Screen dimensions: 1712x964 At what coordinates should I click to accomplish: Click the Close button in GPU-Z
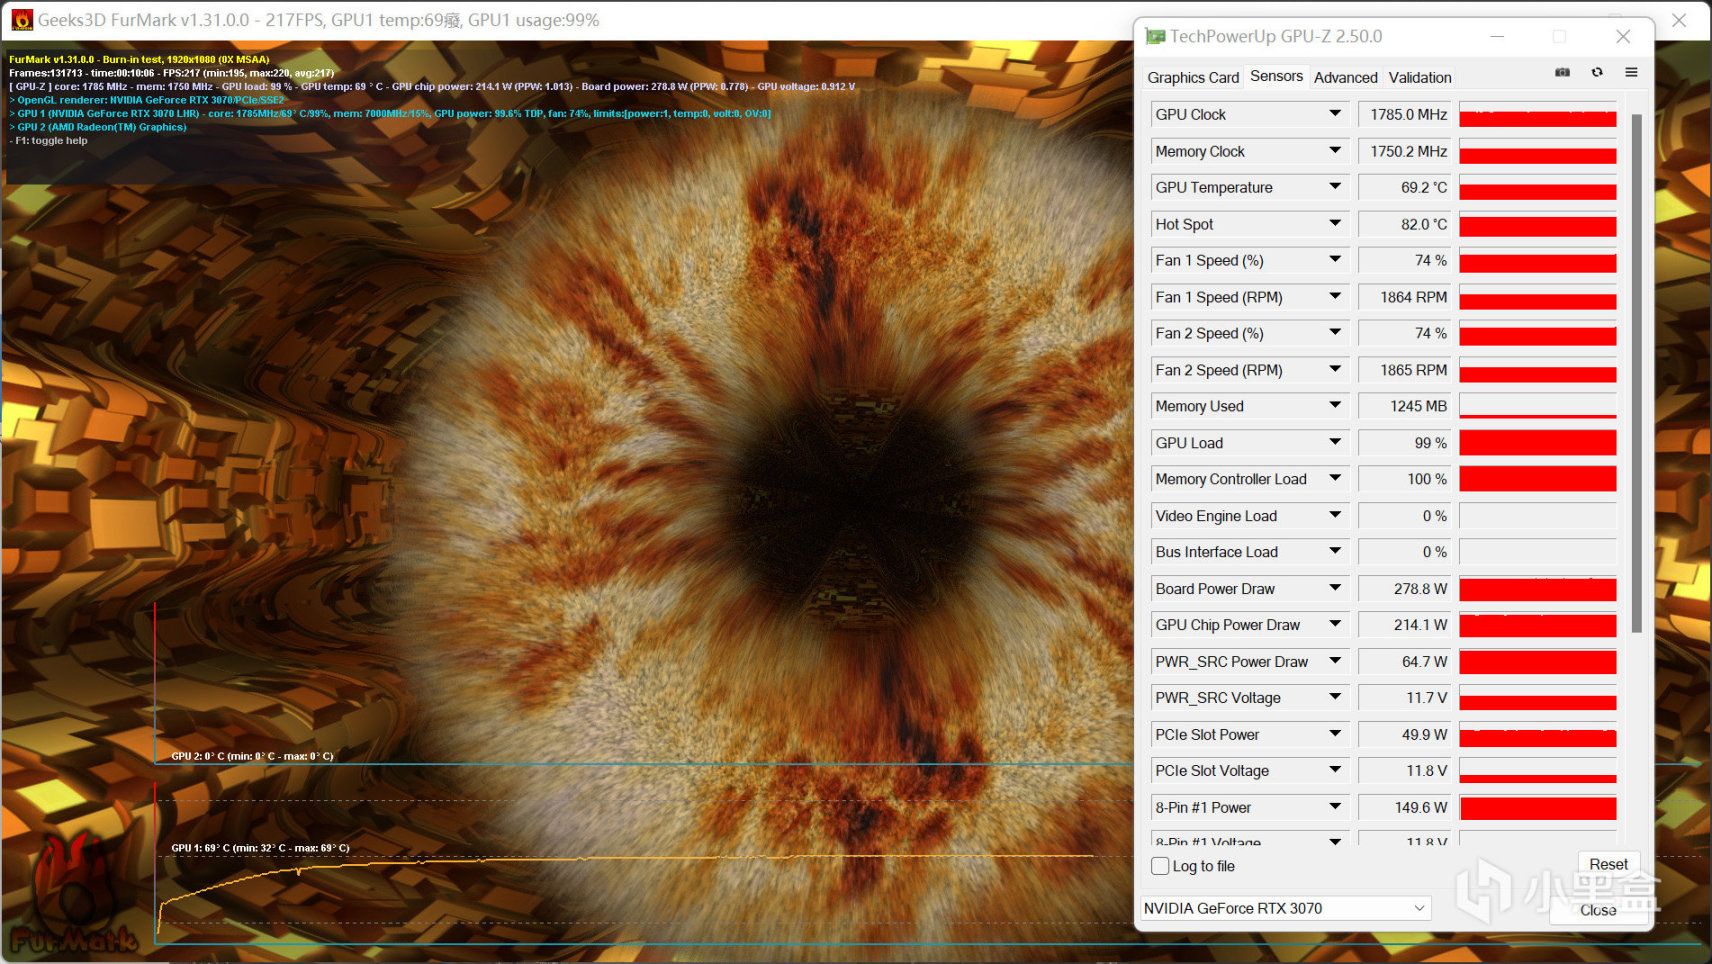tap(1598, 910)
